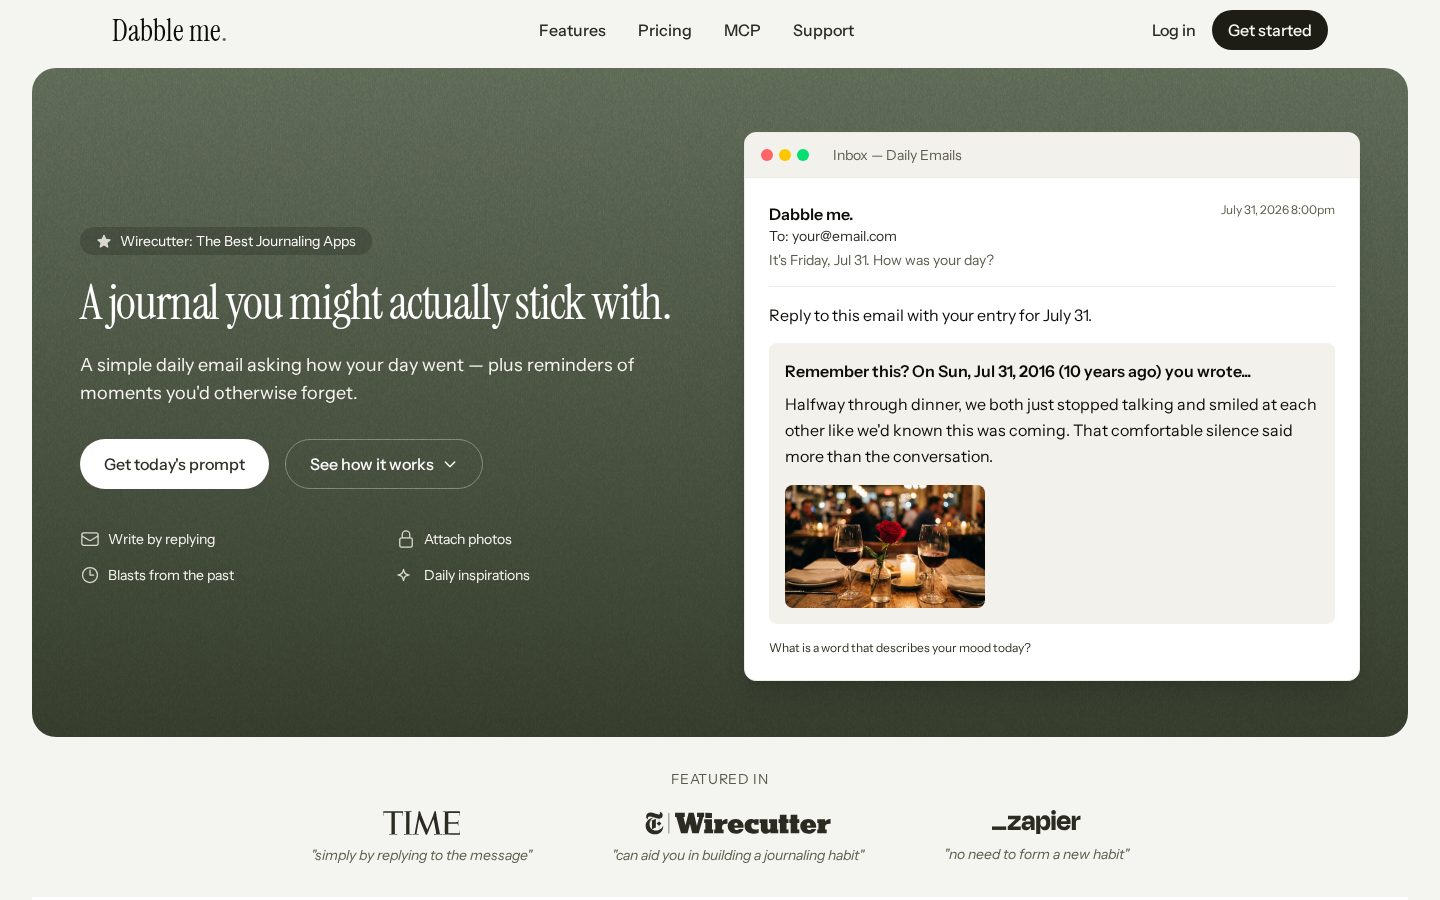The image size is (1440, 900).
Task: Click Get today's prompt button
Action: pos(174,464)
